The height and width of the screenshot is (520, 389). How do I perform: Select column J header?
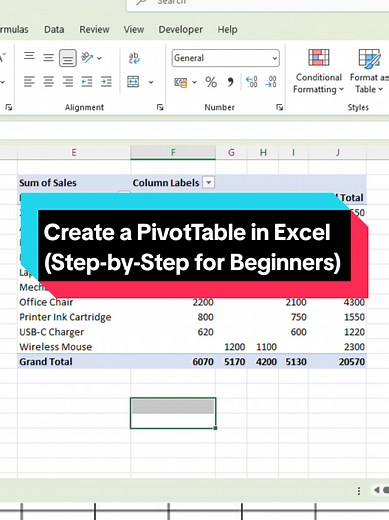coord(337,153)
